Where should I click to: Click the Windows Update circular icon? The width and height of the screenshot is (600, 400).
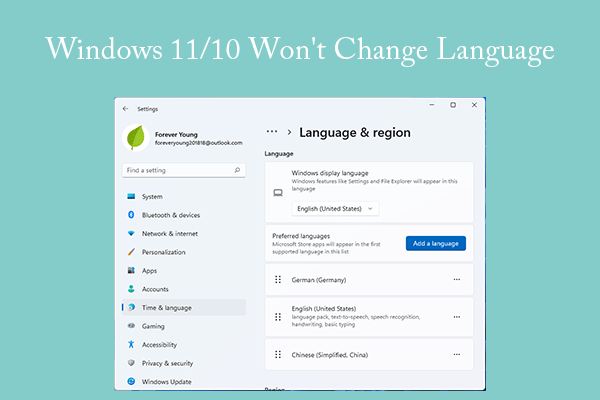coord(131,381)
